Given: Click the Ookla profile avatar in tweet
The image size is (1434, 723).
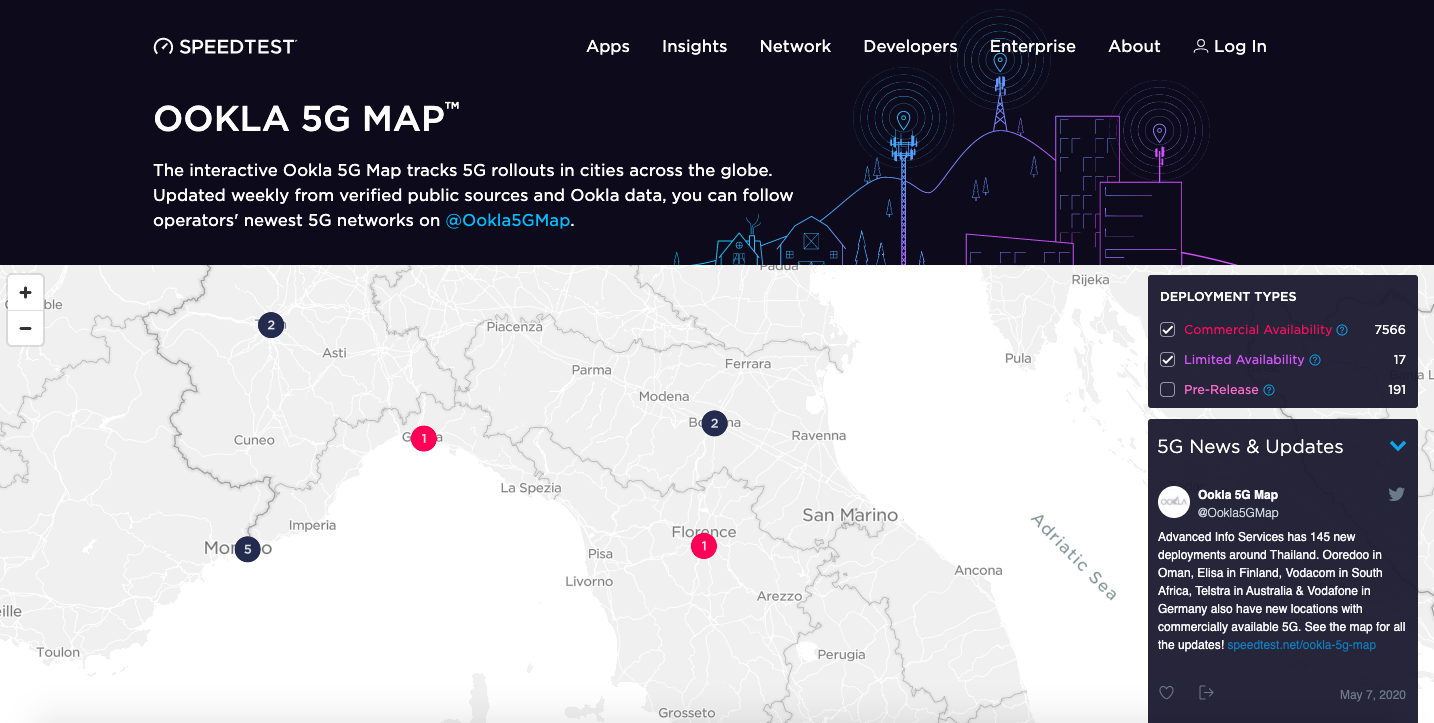Looking at the screenshot, I should click(x=1174, y=502).
